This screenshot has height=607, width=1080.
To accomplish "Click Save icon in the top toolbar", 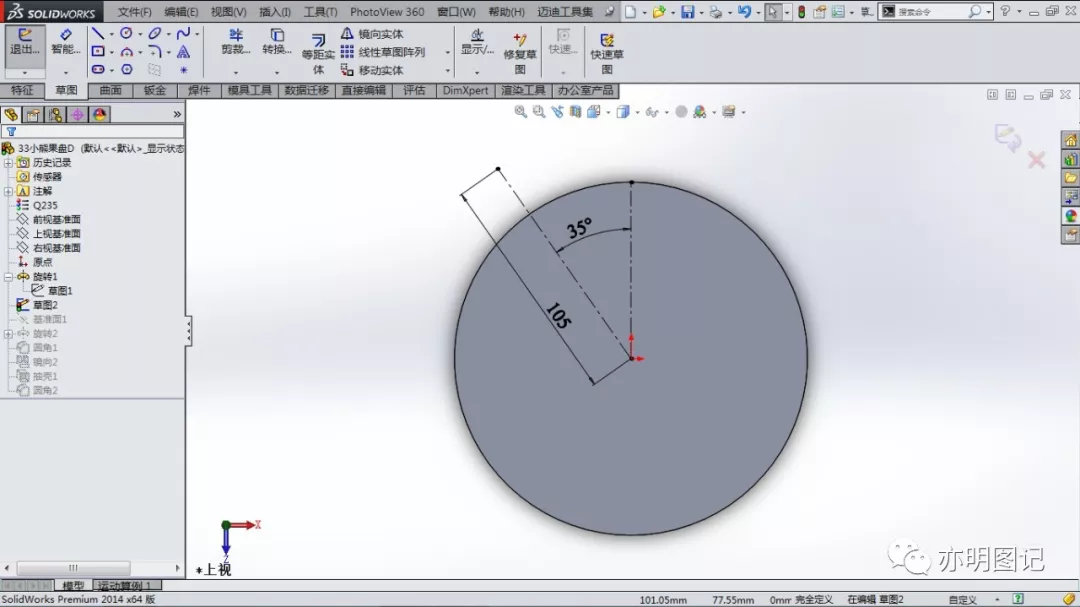I will [x=687, y=12].
